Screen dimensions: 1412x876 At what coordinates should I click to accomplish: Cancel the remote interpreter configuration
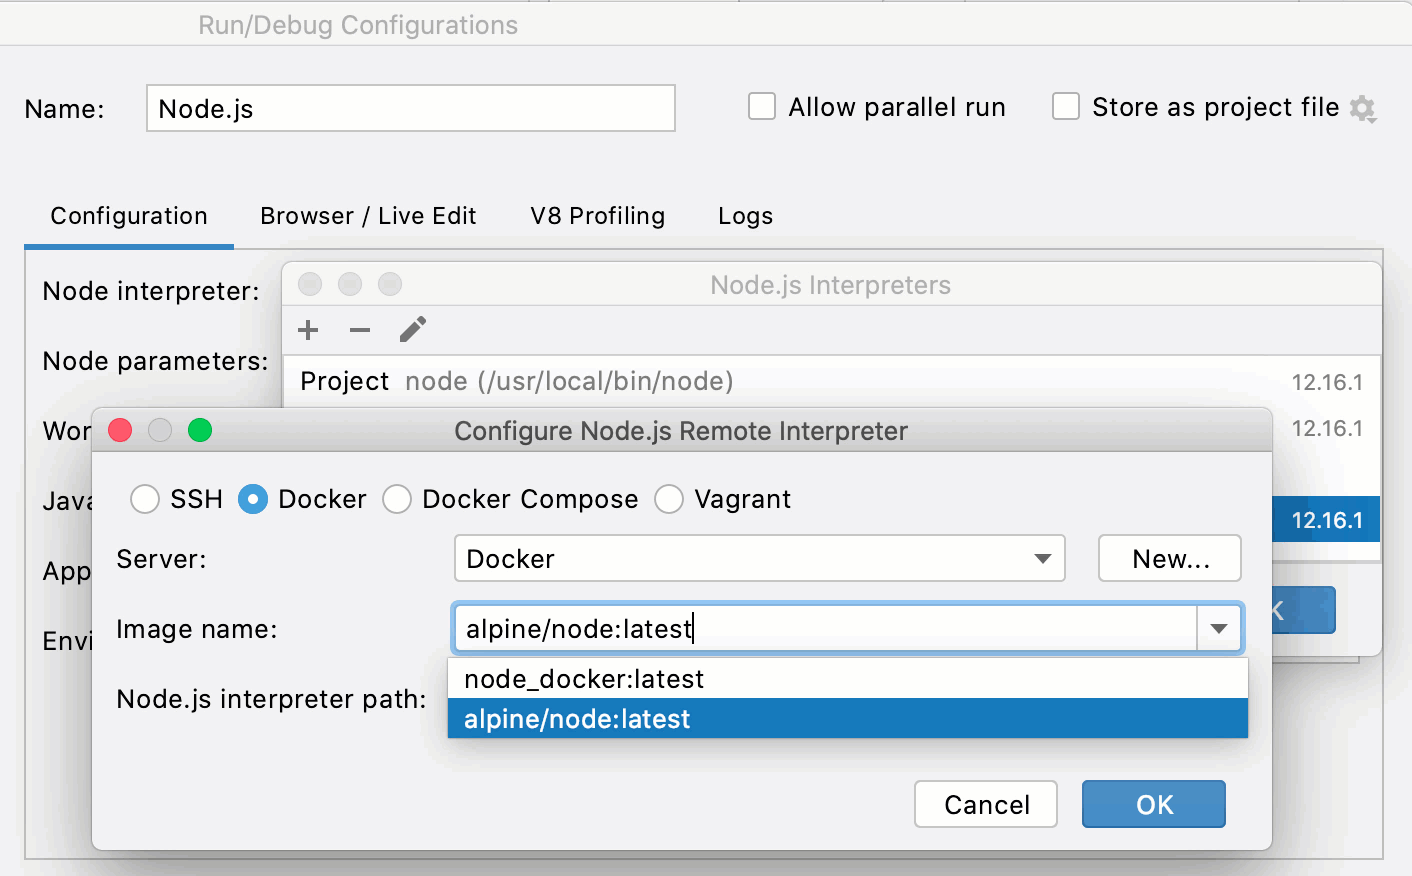[x=985, y=803]
